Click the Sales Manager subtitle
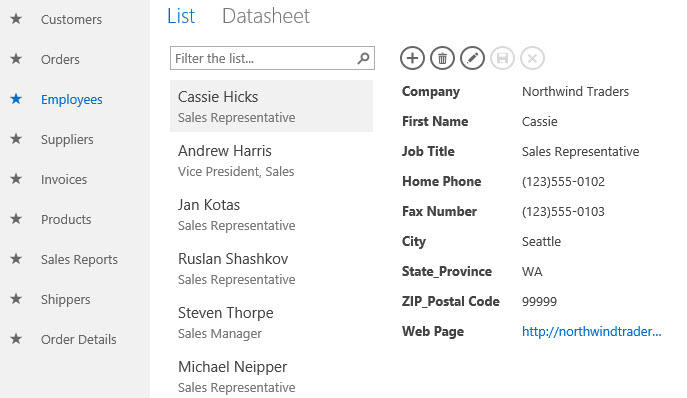The width and height of the screenshot is (687, 398). click(220, 334)
